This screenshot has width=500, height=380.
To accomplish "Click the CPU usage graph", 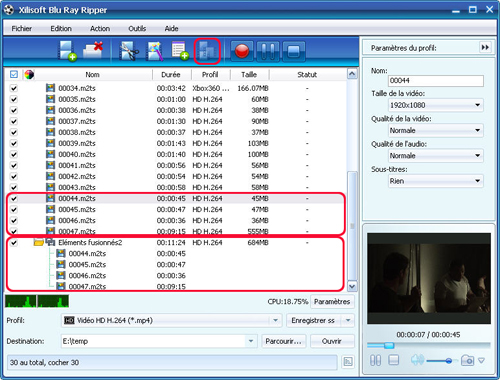I will tap(37, 301).
